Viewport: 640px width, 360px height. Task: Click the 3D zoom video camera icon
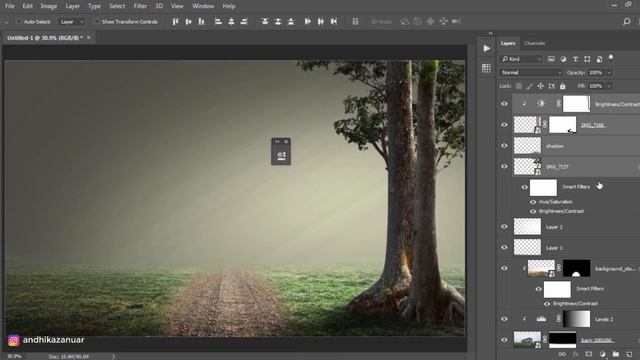[456, 22]
